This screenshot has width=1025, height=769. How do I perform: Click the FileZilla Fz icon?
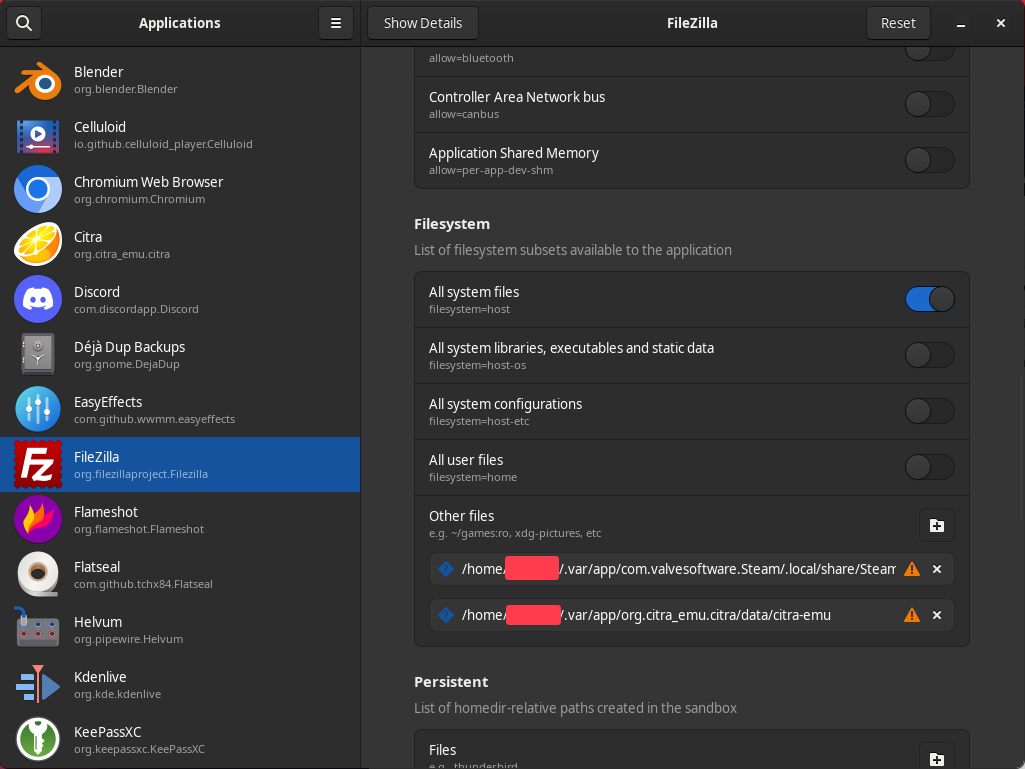[x=38, y=464]
